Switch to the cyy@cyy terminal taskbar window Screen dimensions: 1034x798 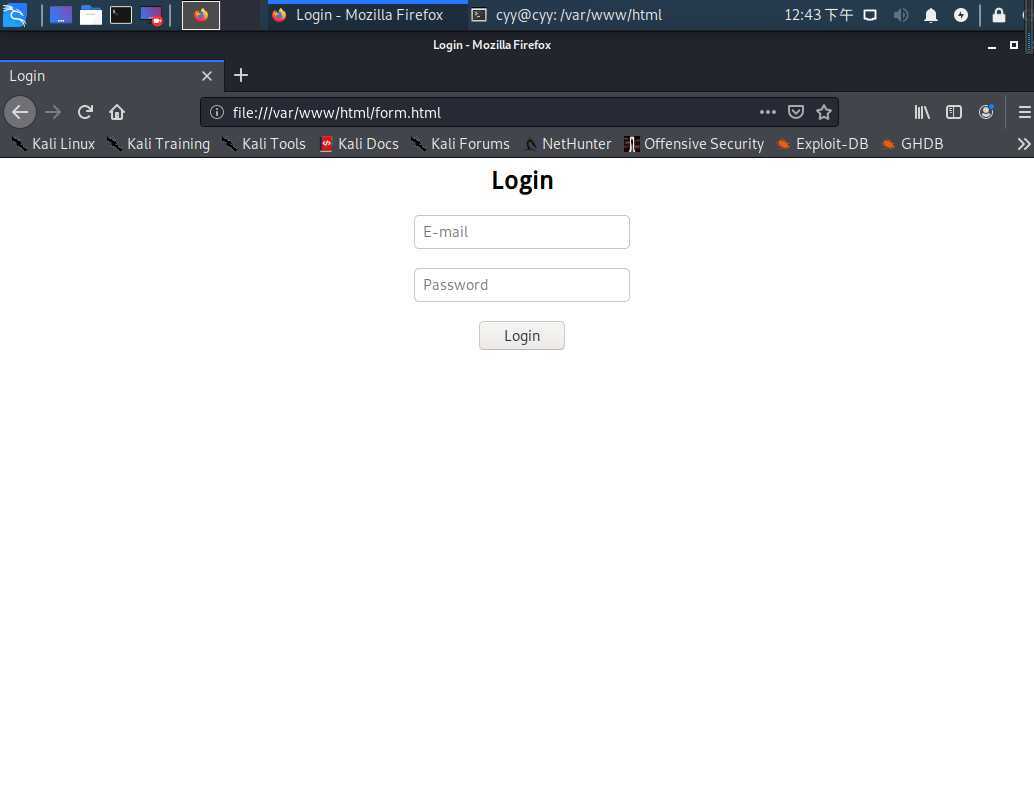click(568, 15)
